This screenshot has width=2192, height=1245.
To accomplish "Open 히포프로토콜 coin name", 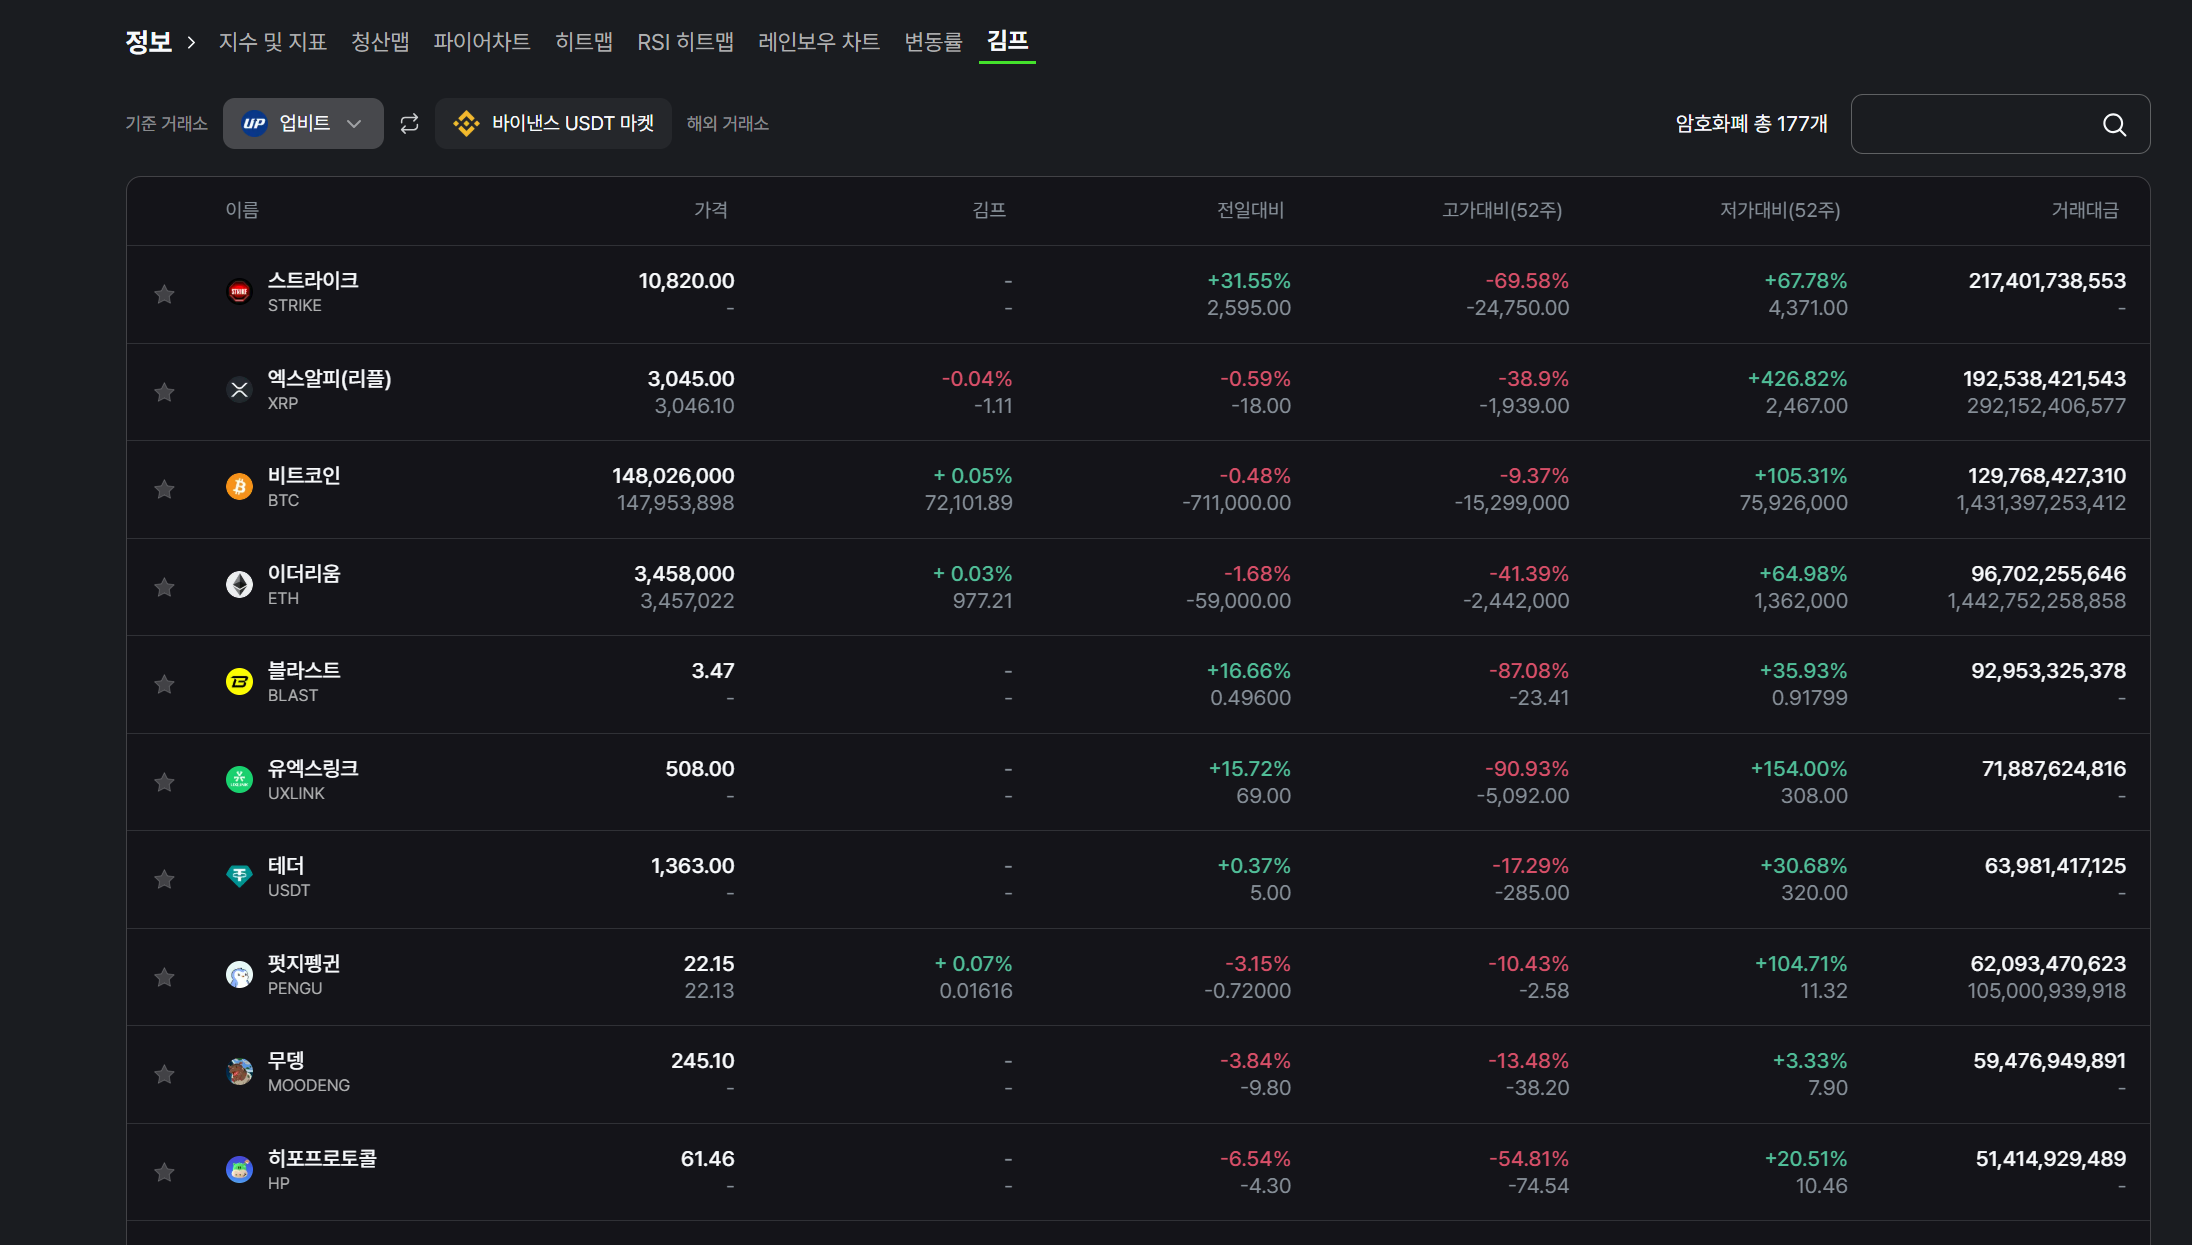I will tap(322, 1159).
